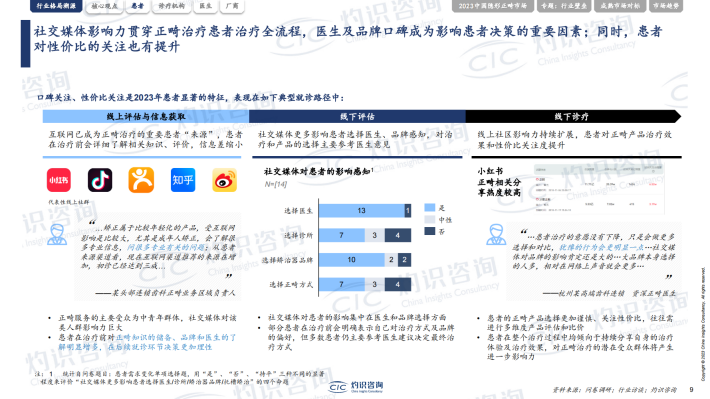Open the 厂商 tab
This screenshot has width=710, height=399.
(x=232, y=6)
